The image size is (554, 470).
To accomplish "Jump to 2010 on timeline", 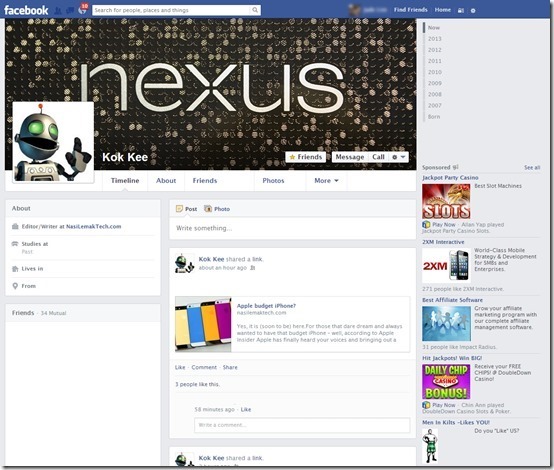I will [435, 72].
